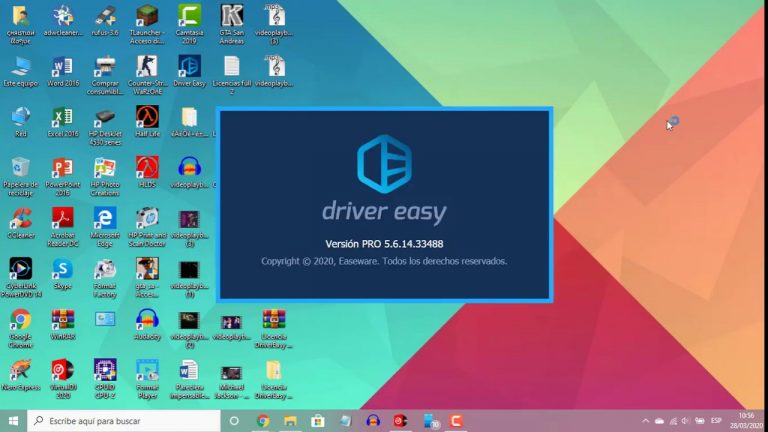Select the videoplayb... (5) audio file
The width and height of the screenshot is (768, 432).
coord(274,24)
